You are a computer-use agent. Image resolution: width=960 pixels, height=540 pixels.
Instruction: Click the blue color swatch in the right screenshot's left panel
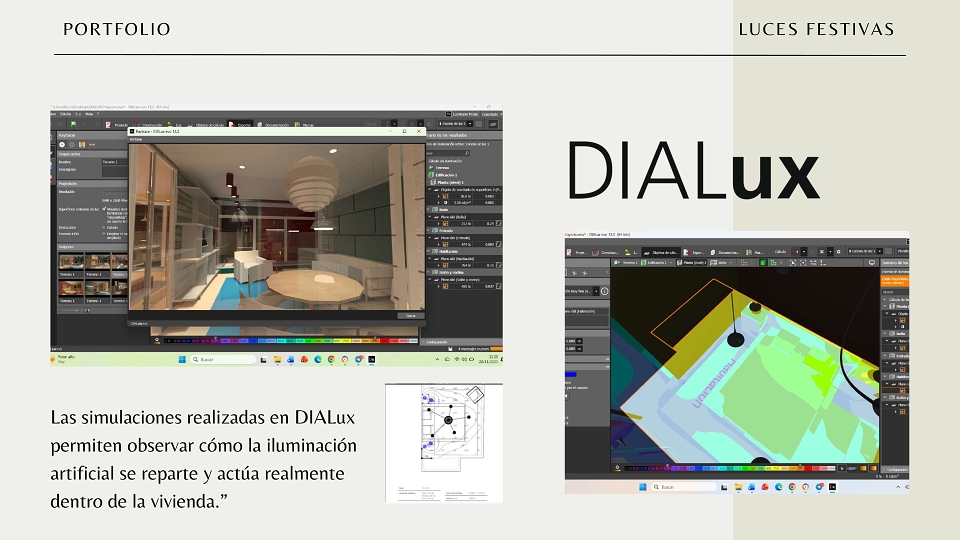tap(571, 374)
